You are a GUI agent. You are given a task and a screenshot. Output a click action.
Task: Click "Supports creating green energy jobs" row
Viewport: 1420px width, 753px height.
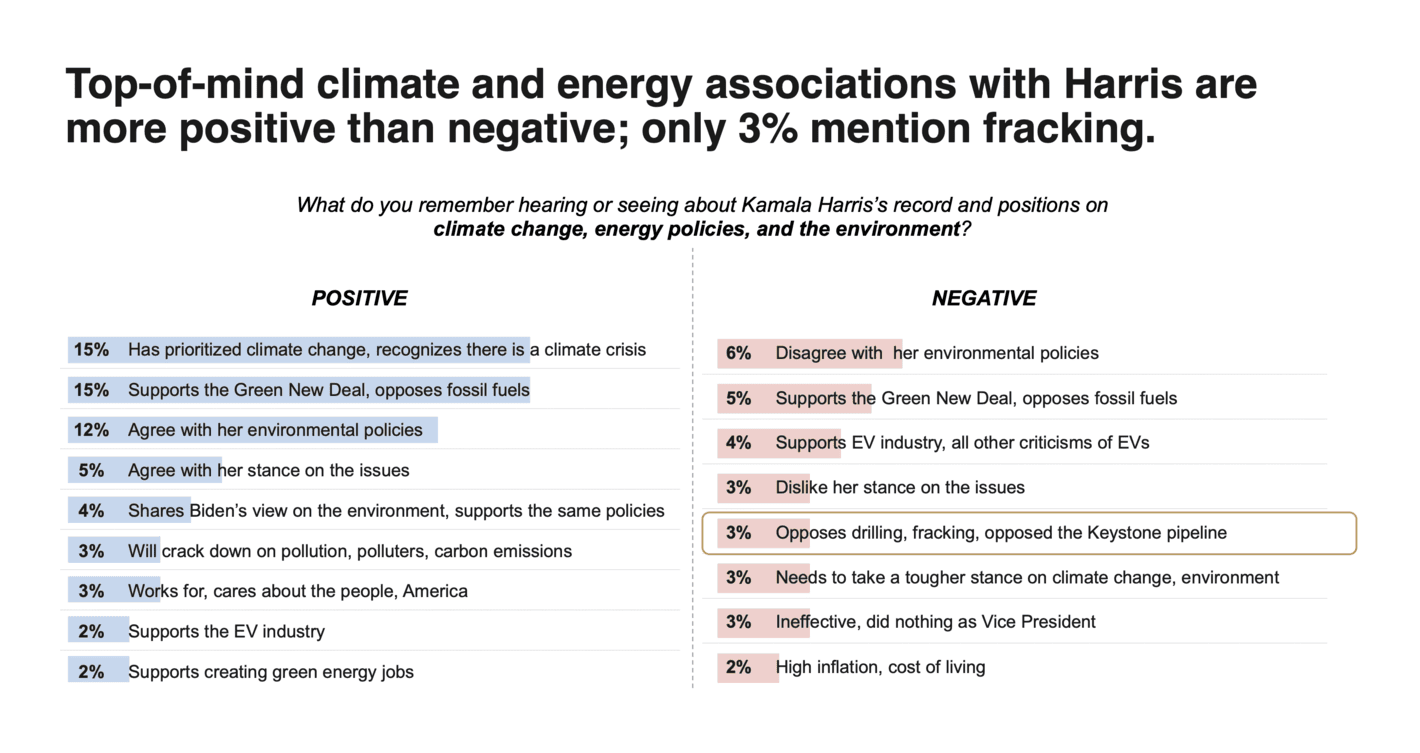pos(270,672)
